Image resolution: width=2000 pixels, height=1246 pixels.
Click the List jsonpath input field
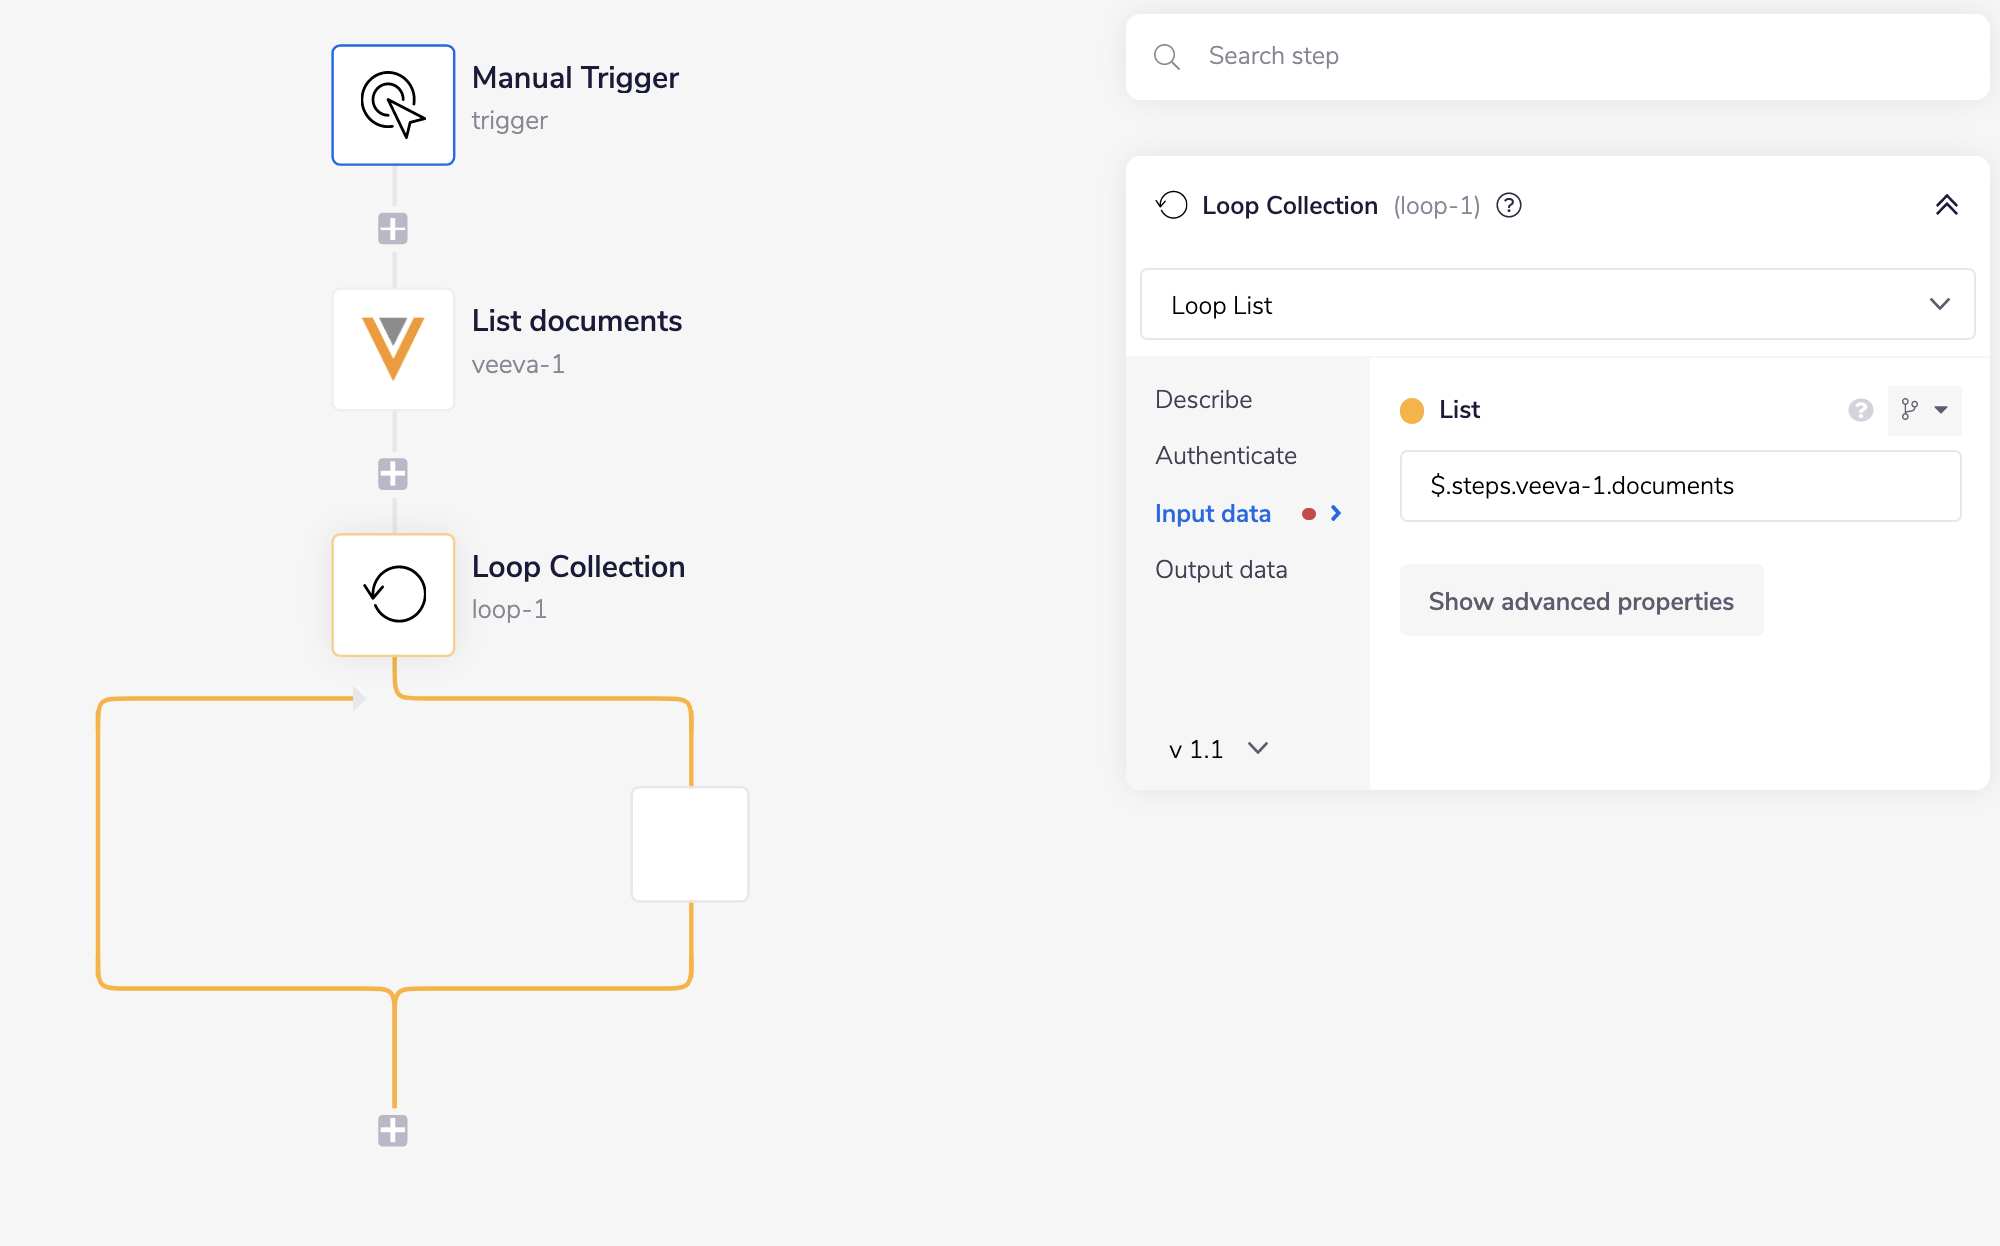1679,486
